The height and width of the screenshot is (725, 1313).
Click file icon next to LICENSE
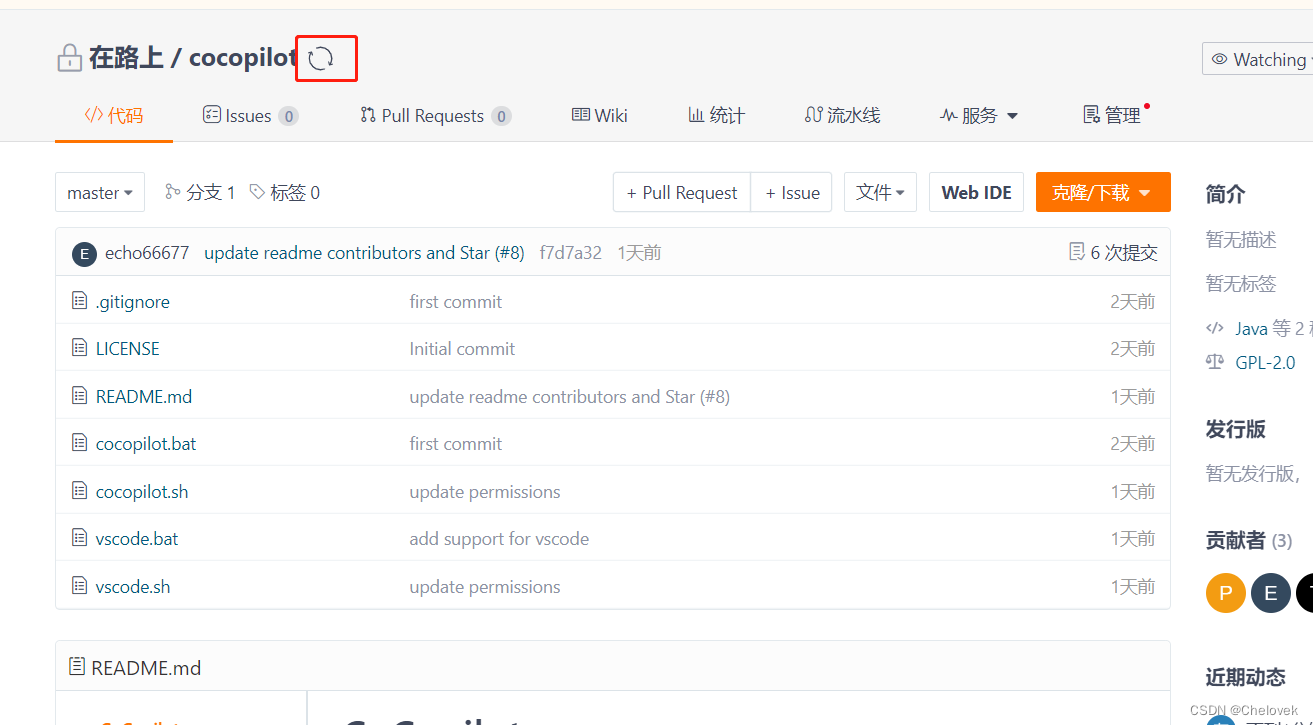(x=80, y=348)
